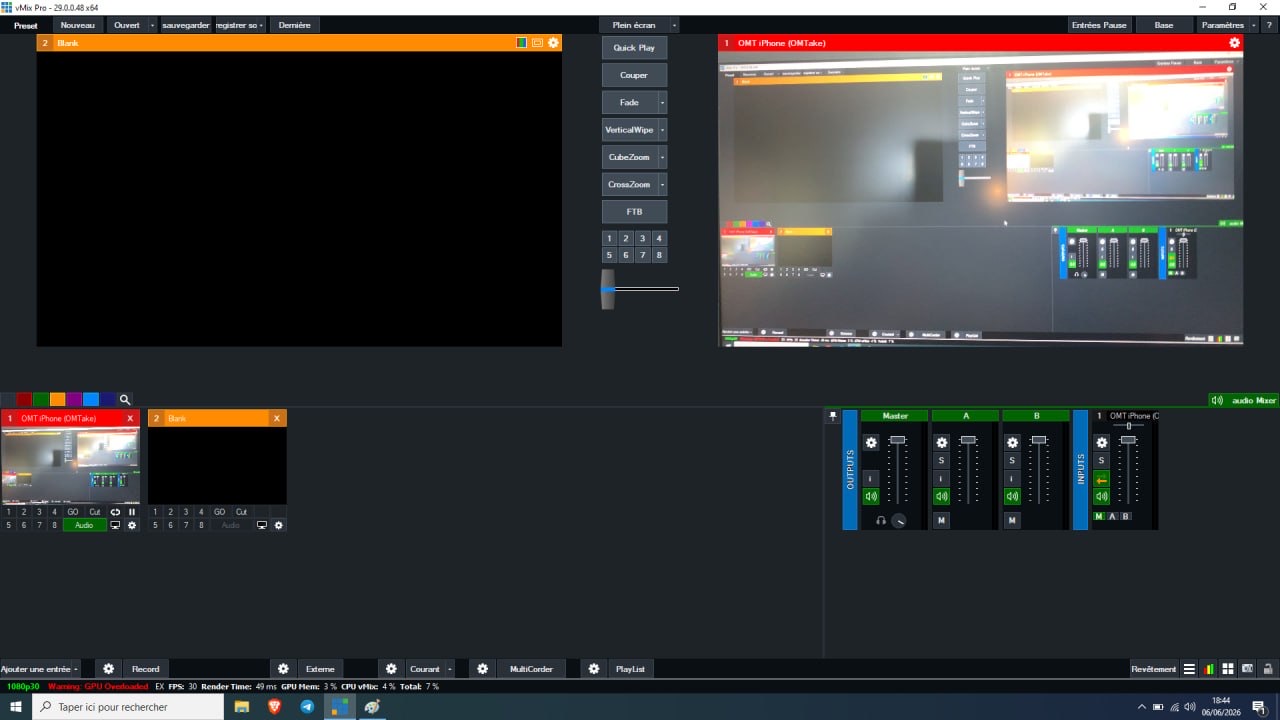This screenshot has height=720, width=1280.
Task: Open Externe settings gear
Action: tap(283, 669)
